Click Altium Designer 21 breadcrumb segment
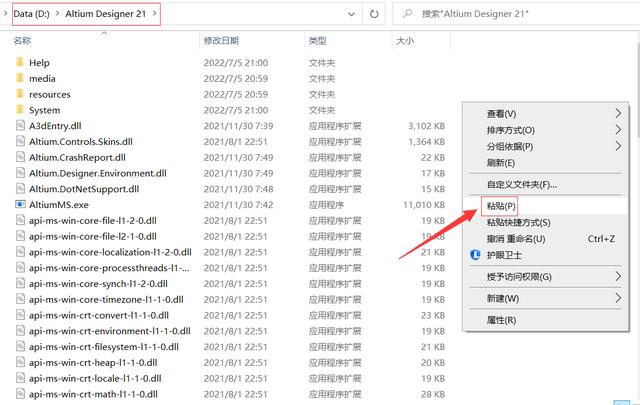The width and height of the screenshot is (640, 405). 105,13
